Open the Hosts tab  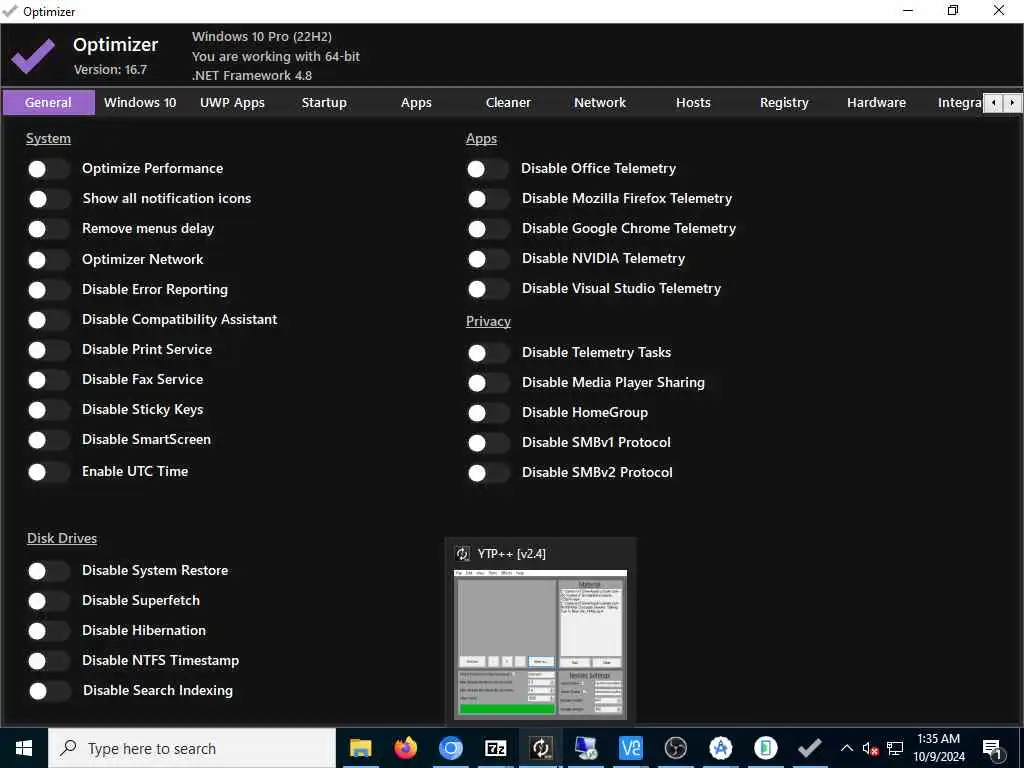pyautogui.click(x=693, y=103)
